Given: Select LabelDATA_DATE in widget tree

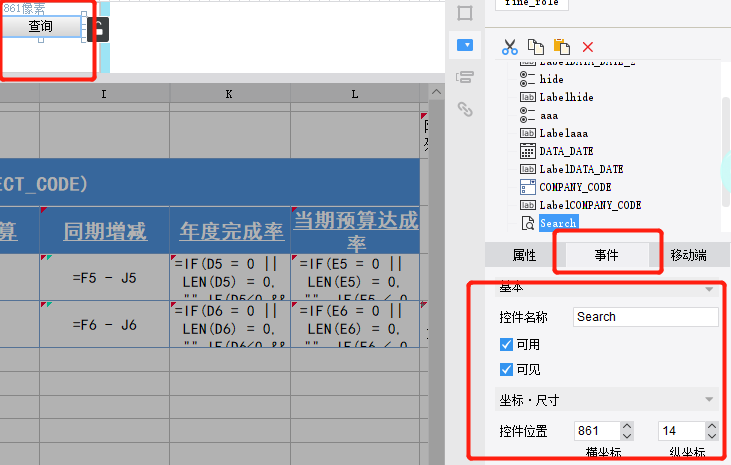Looking at the screenshot, I should click(x=581, y=169).
